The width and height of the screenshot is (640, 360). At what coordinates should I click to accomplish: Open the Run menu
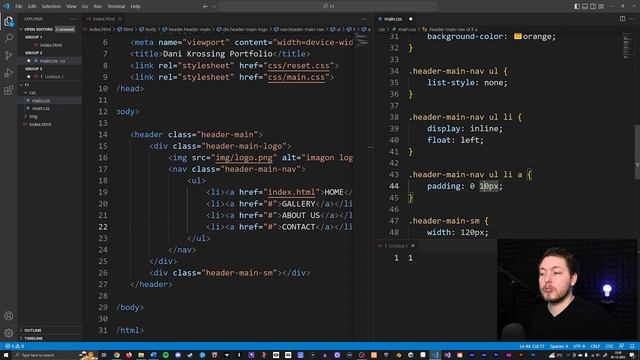(x=98, y=7)
